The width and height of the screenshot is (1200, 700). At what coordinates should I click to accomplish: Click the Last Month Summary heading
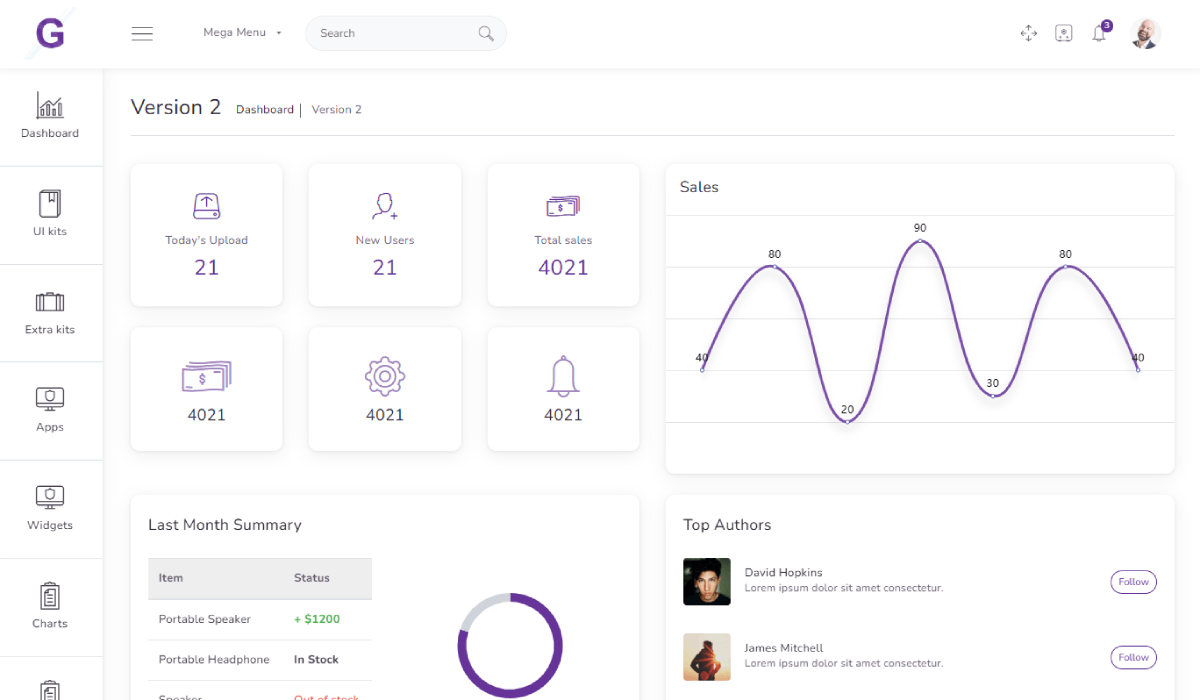click(x=225, y=525)
